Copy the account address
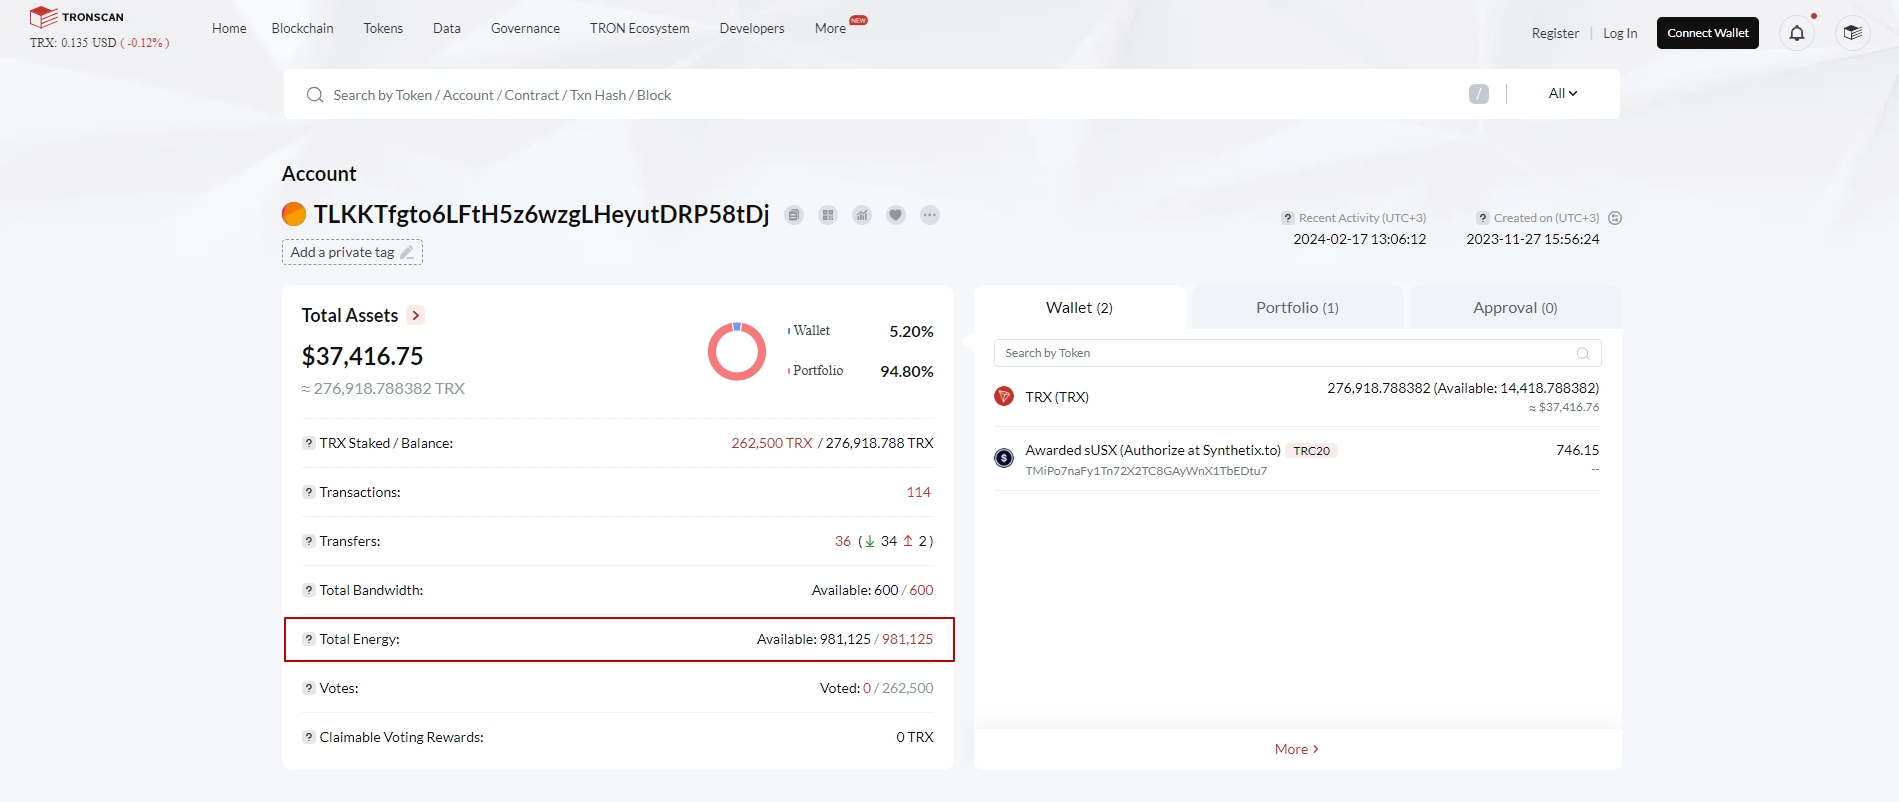This screenshot has width=1899, height=802. click(x=794, y=215)
